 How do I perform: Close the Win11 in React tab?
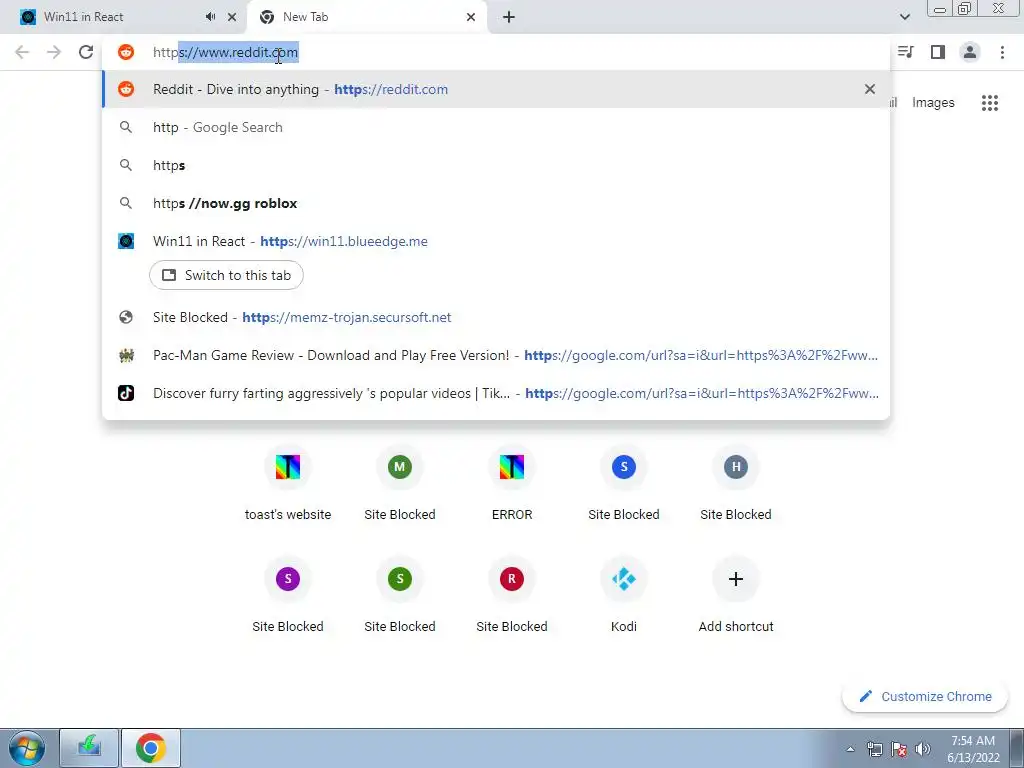coord(232,17)
